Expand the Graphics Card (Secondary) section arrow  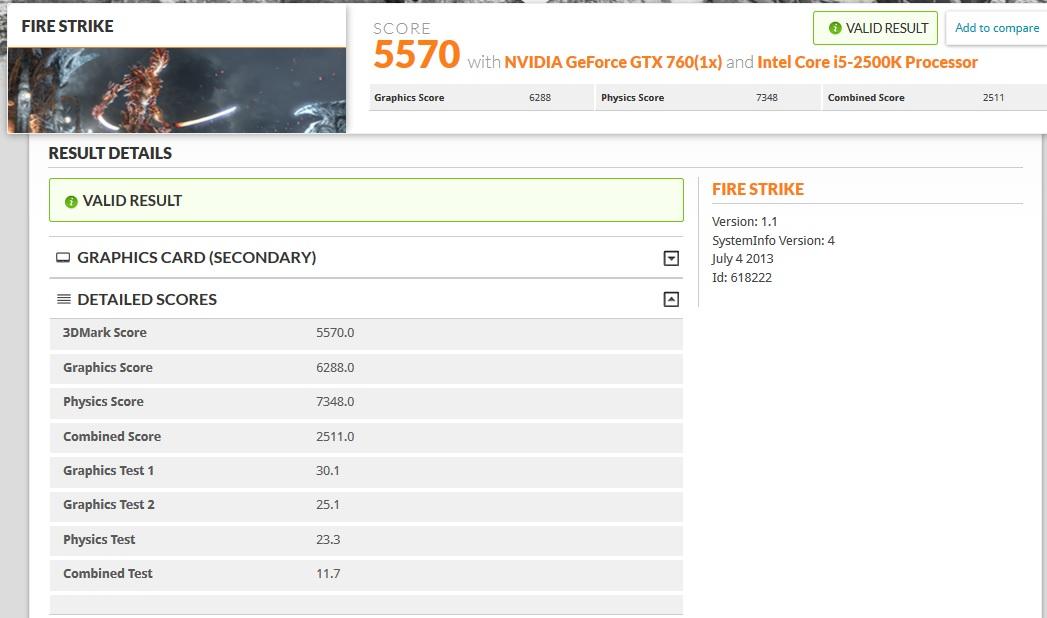(x=671, y=258)
